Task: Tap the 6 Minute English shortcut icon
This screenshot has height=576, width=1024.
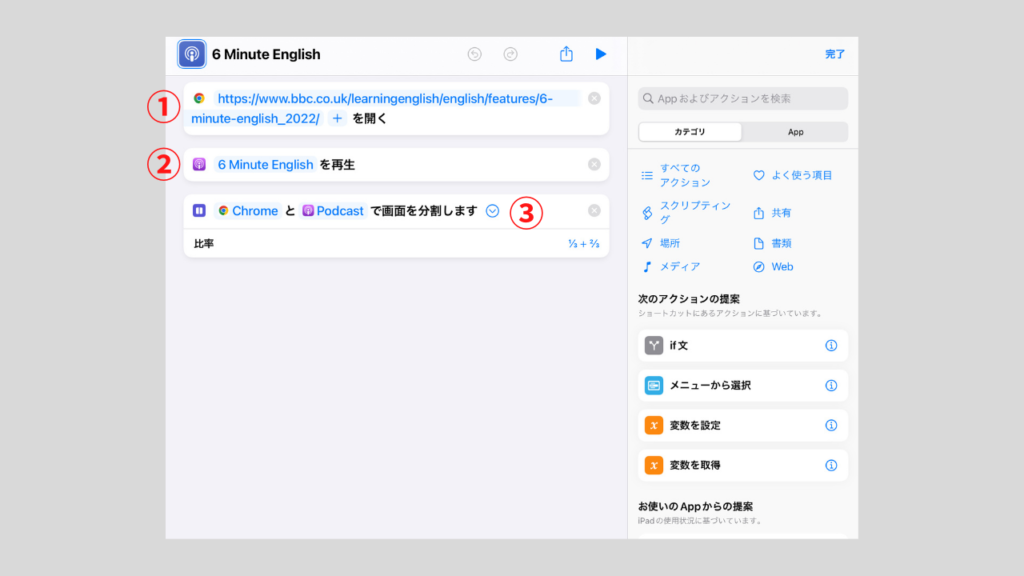Action: coord(191,54)
